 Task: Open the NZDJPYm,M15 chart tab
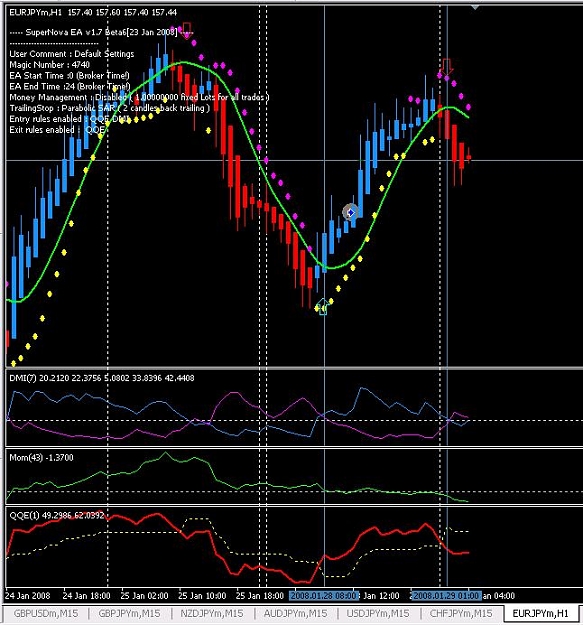click(x=212, y=613)
